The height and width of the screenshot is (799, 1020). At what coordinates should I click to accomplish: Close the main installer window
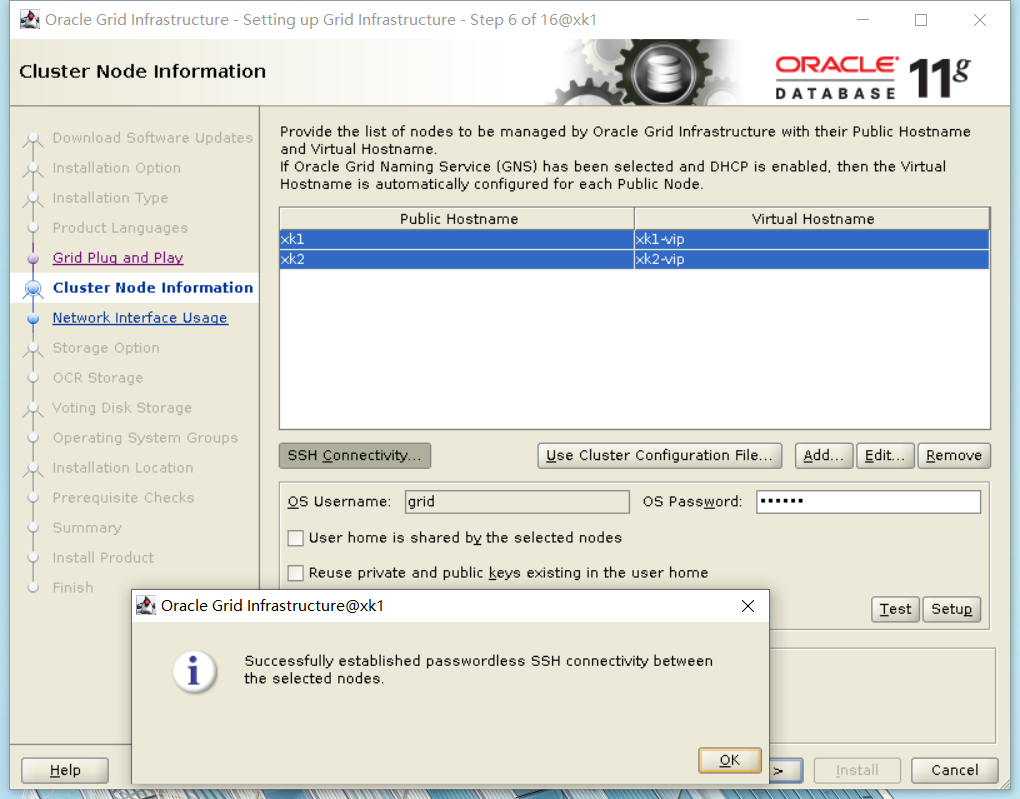(980, 20)
